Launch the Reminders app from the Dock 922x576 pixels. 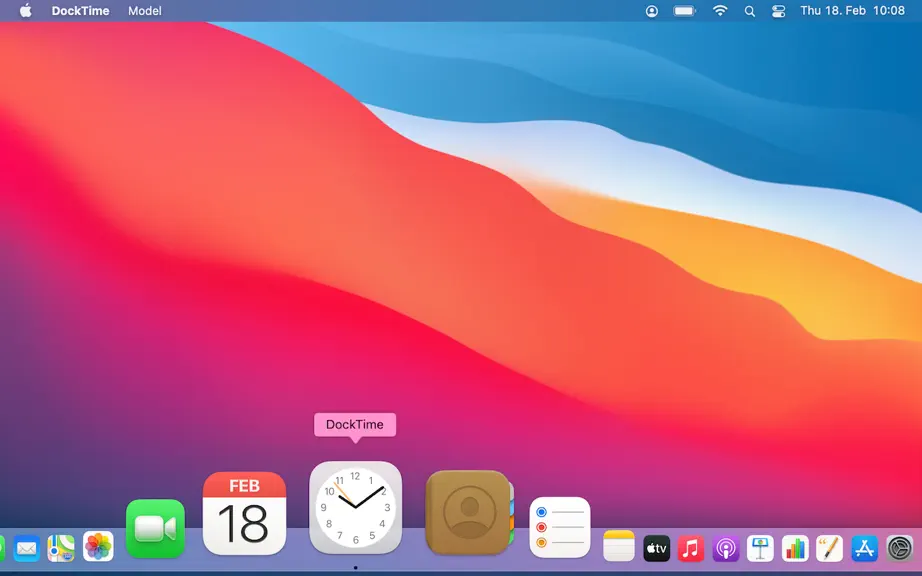560,527
